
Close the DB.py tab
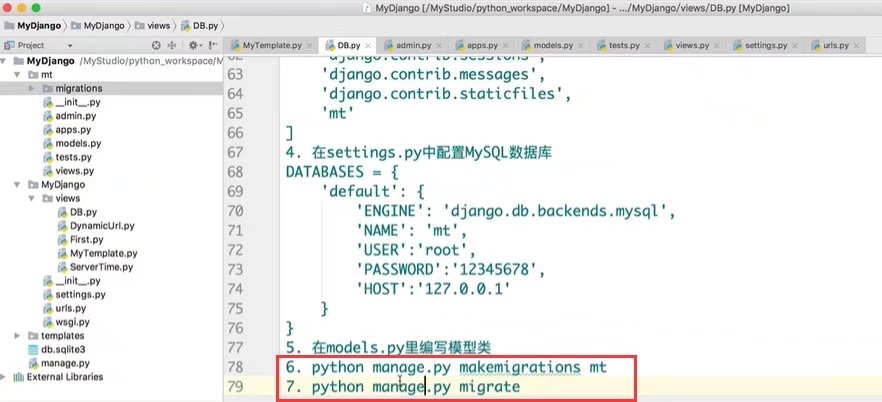(368, 46)
